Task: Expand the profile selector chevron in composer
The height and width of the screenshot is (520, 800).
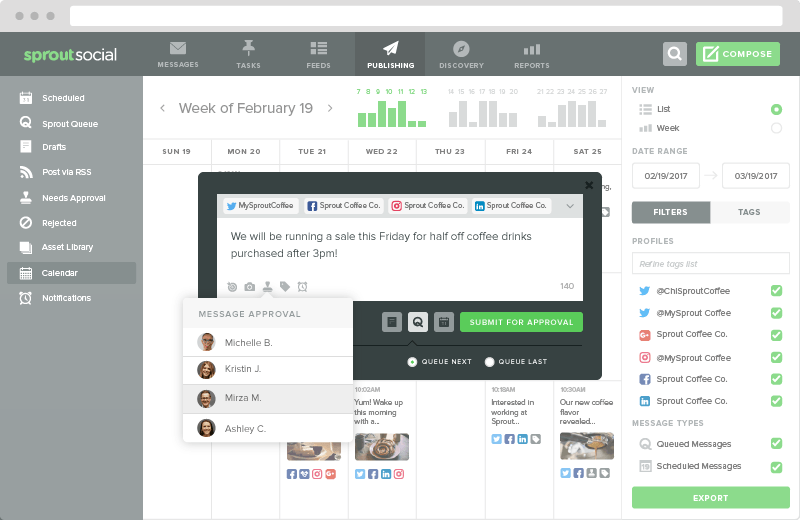Action: tap(570, 206)
